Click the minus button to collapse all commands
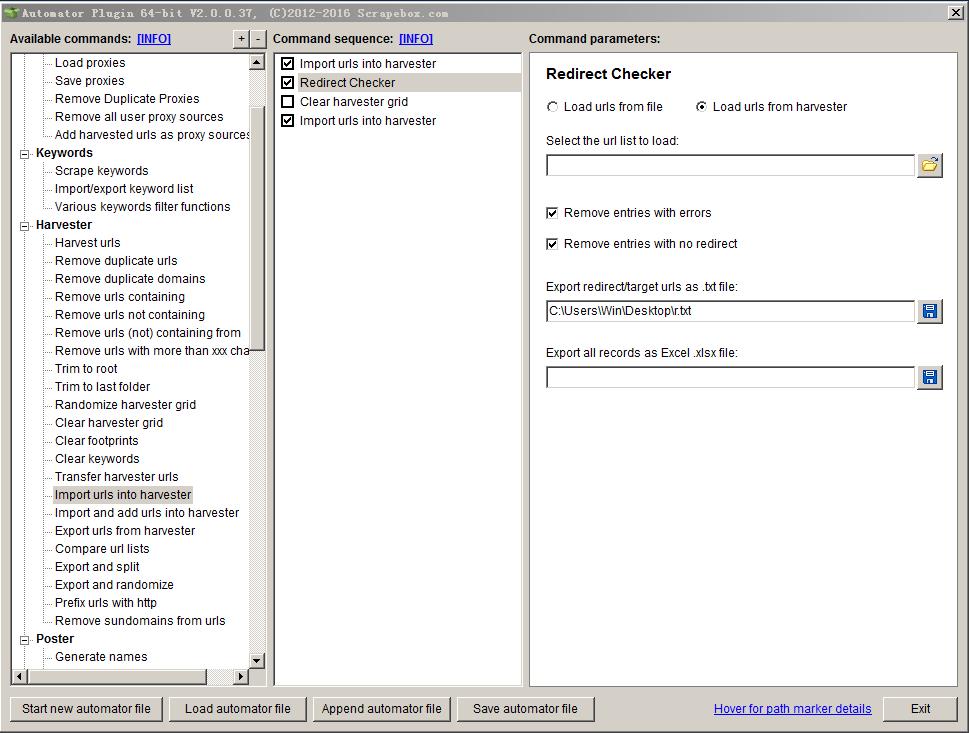Screen dimensions: 969x733 point(258,39)
